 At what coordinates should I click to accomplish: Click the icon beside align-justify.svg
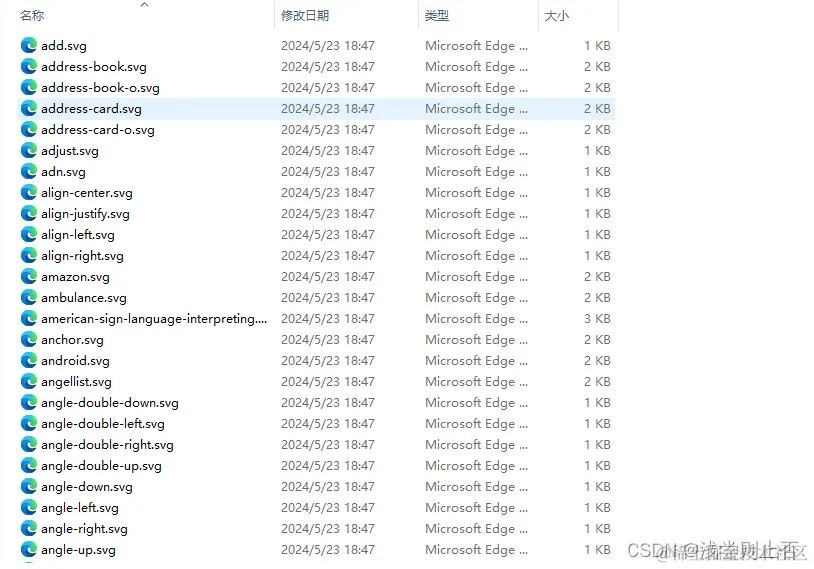[29, 213]
